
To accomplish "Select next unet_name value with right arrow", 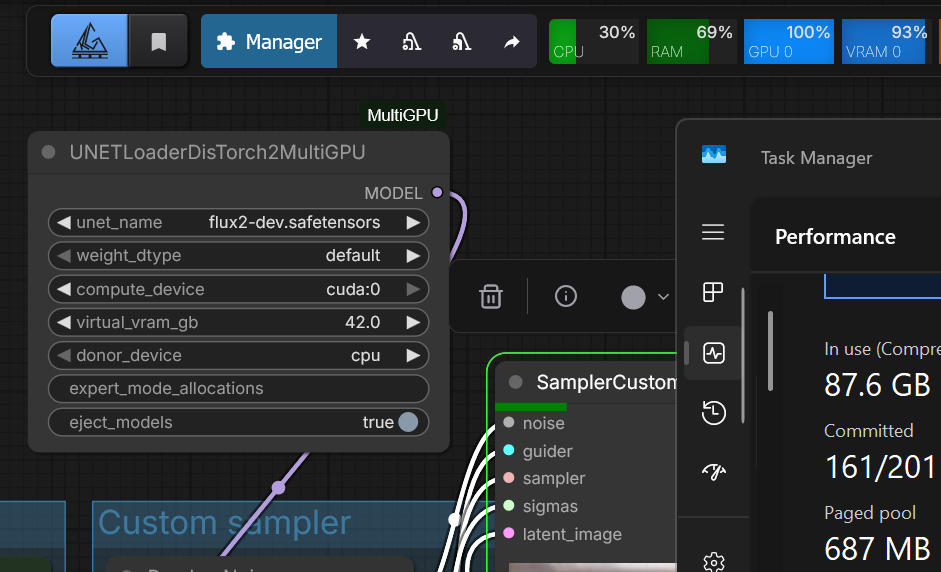I will point(413,223).
